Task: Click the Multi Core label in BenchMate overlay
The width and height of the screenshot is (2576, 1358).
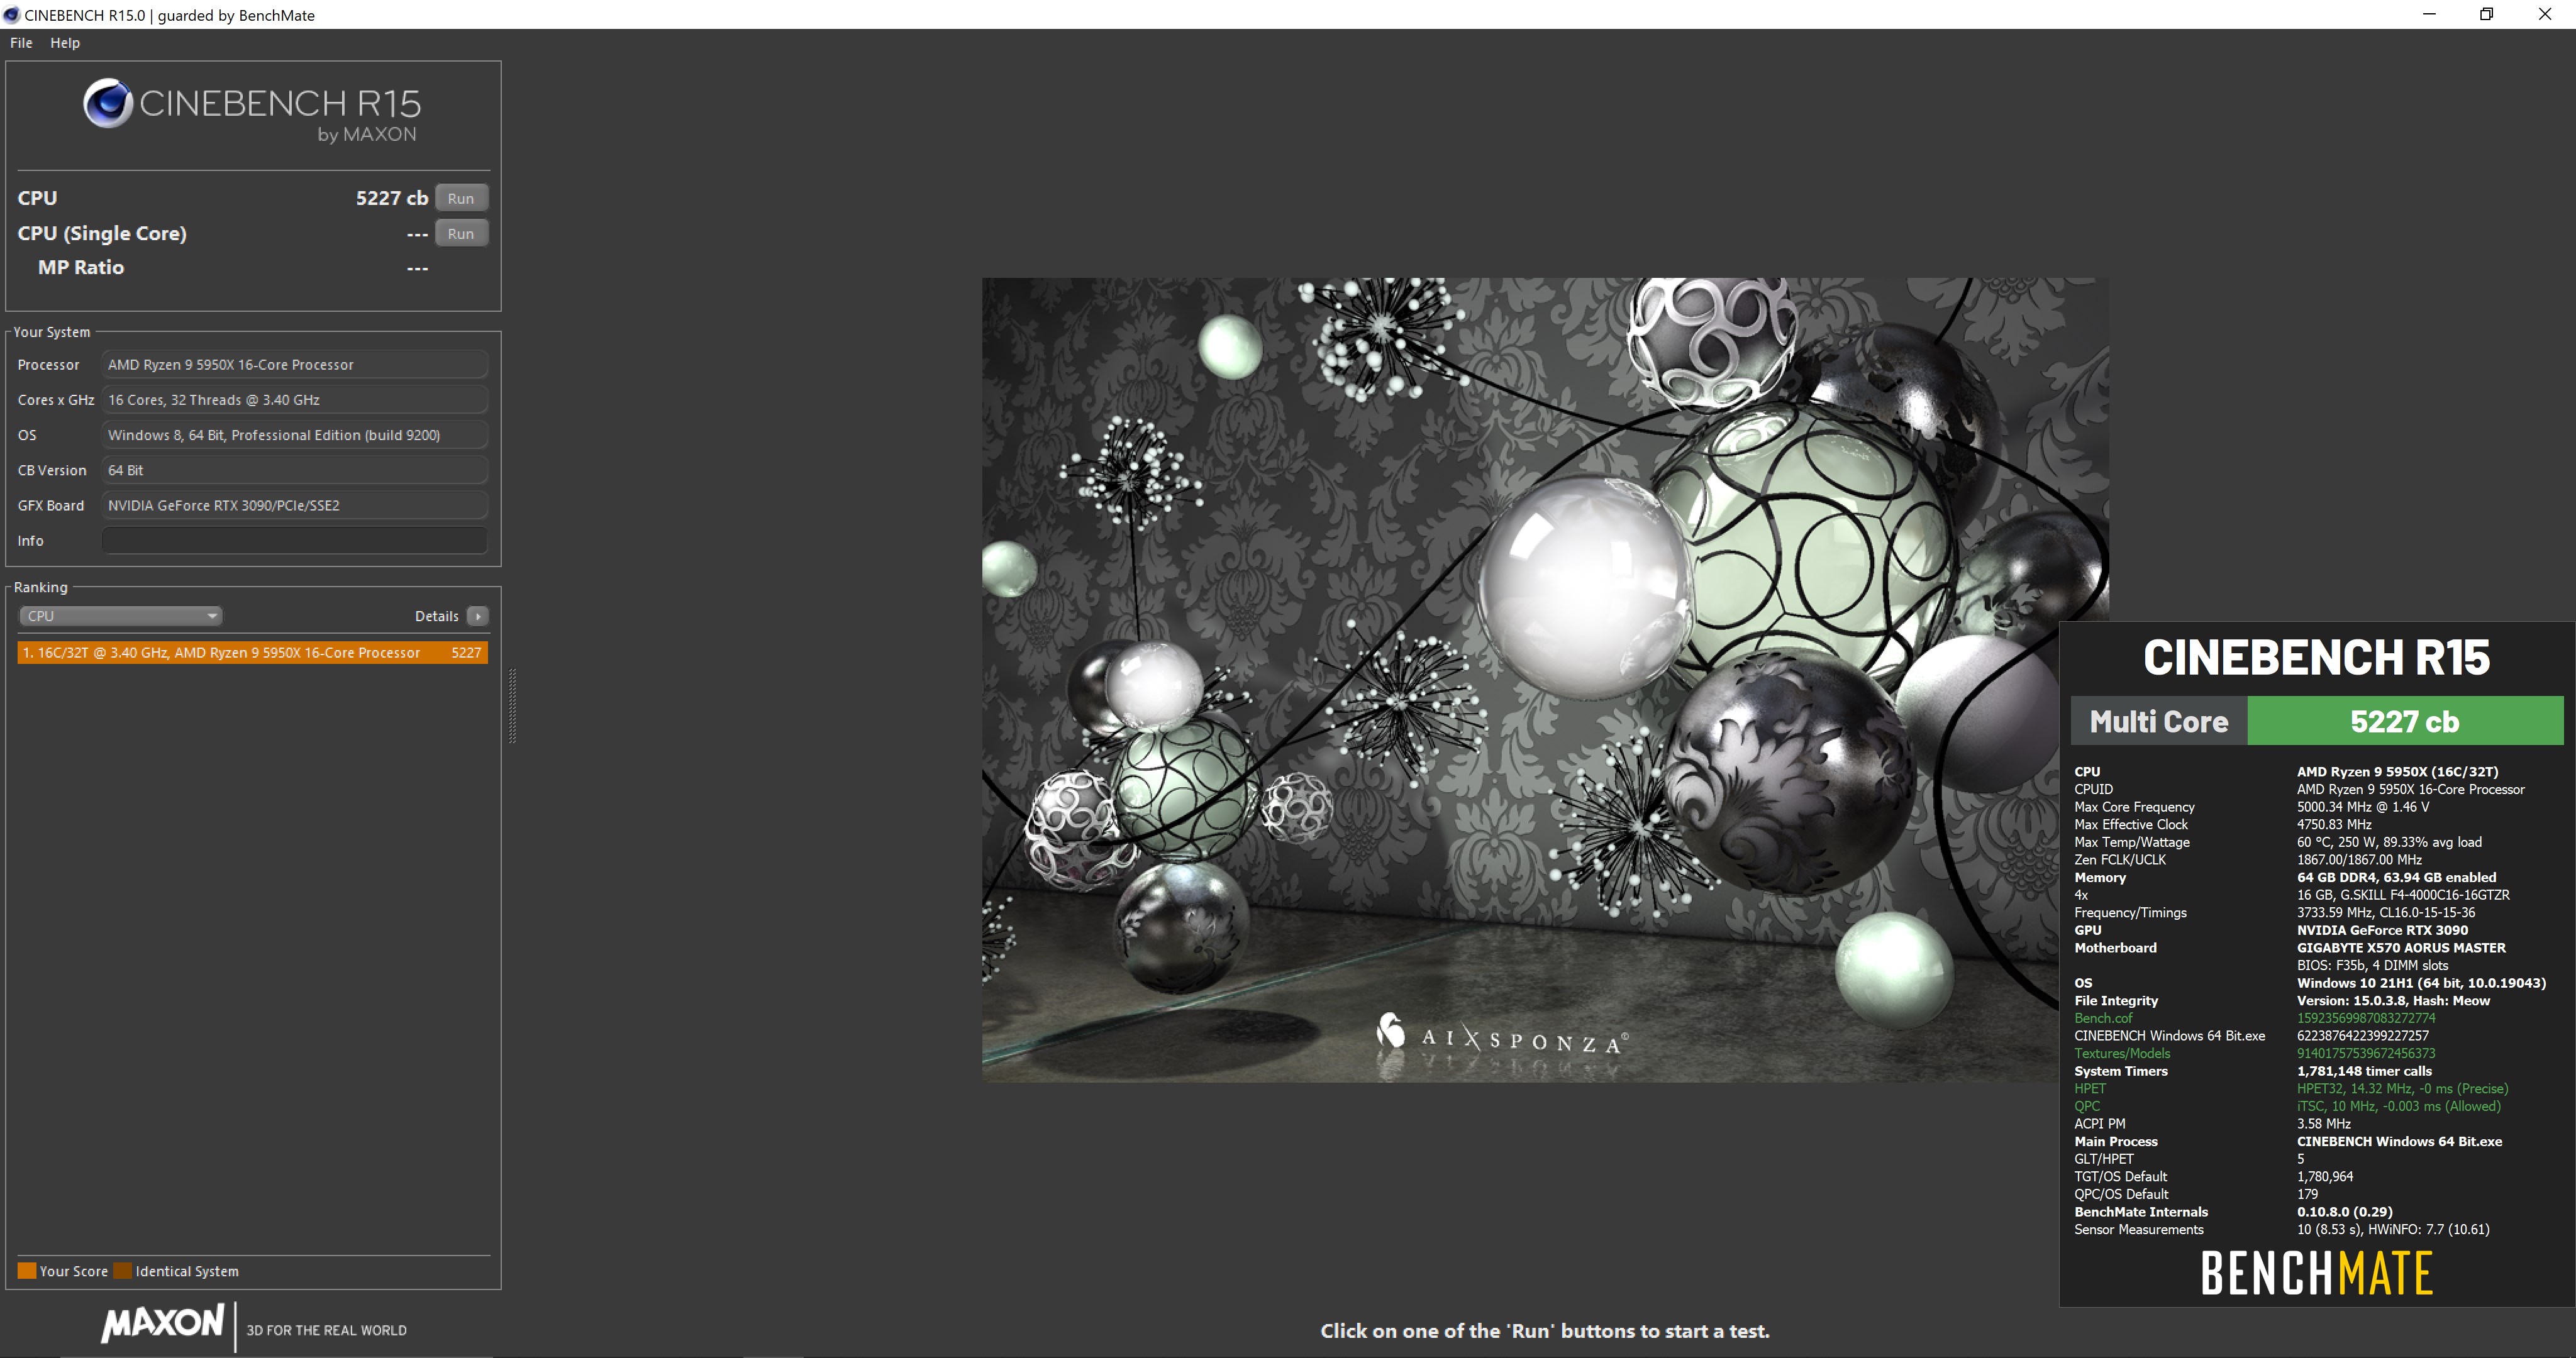Action: 2159,721
